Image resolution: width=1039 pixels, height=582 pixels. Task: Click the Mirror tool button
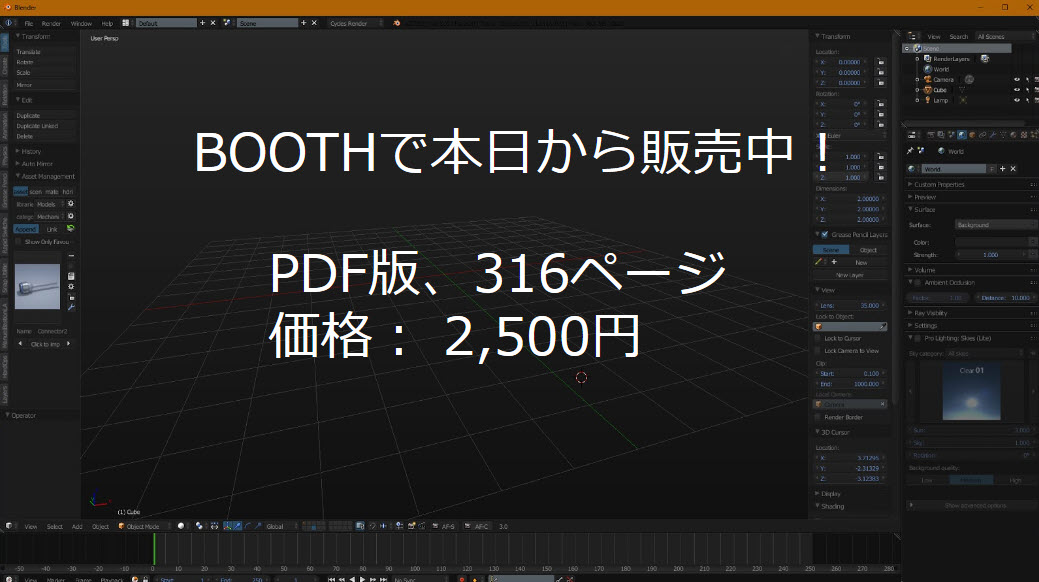click(x=45, y=85)
